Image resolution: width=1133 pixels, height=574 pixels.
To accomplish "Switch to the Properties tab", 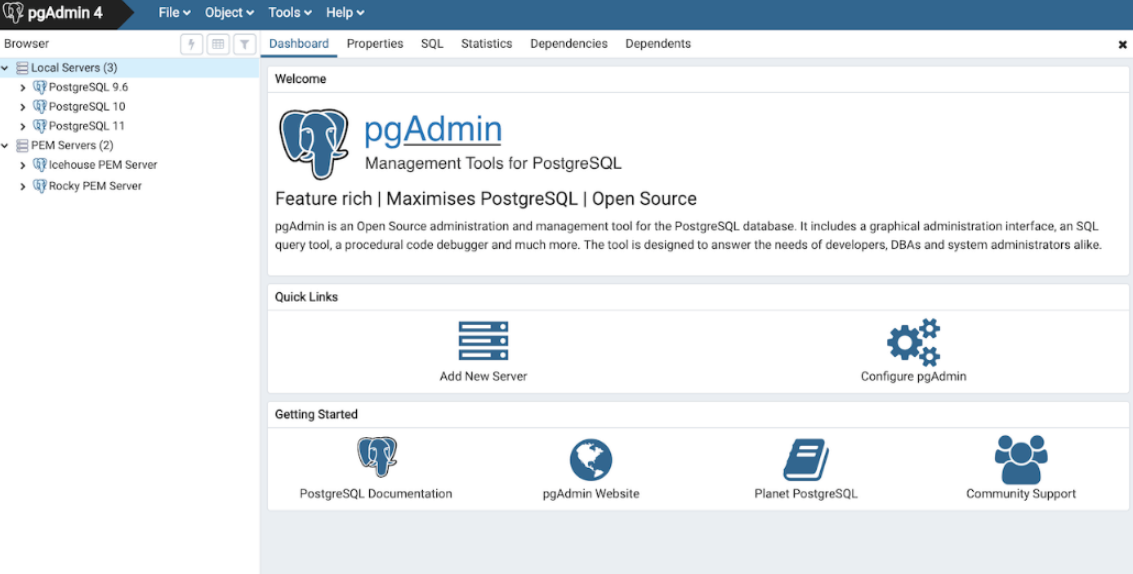I will click(x=375, y=43).
